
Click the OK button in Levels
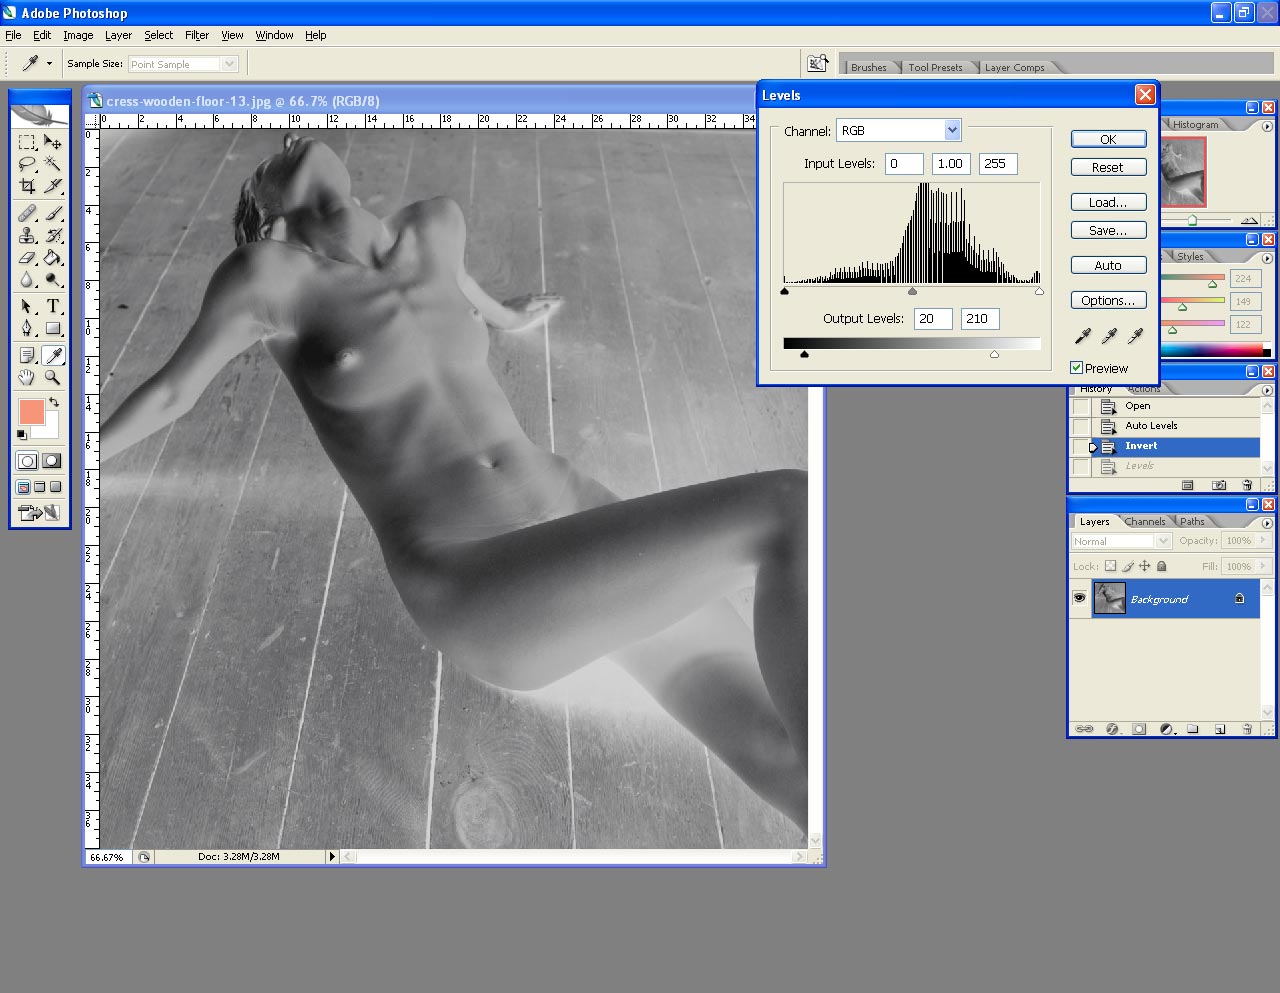click(x=1108, y=139)
